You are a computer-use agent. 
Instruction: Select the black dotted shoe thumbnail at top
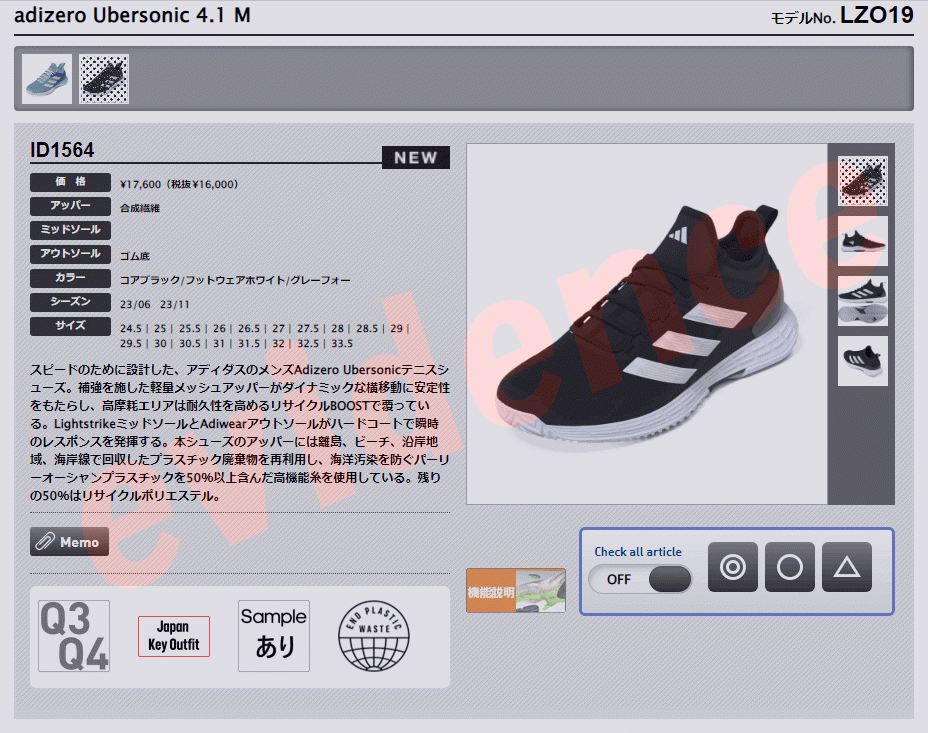coord(104,78)
